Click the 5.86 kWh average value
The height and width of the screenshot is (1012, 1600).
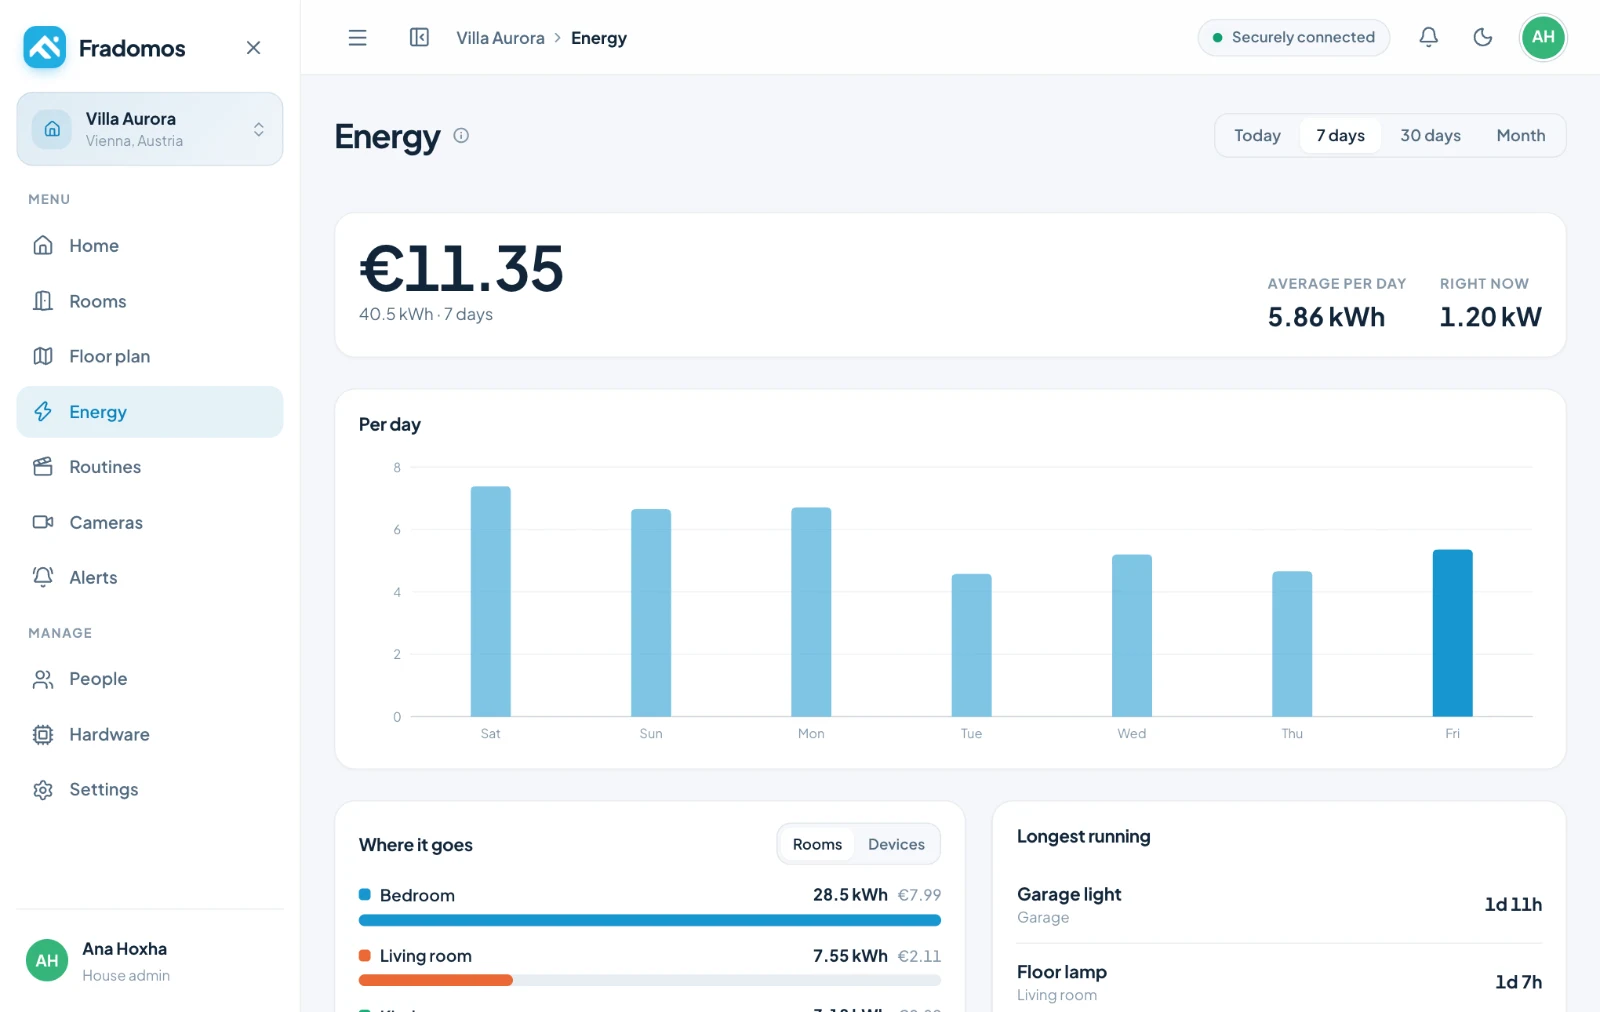1326,317
